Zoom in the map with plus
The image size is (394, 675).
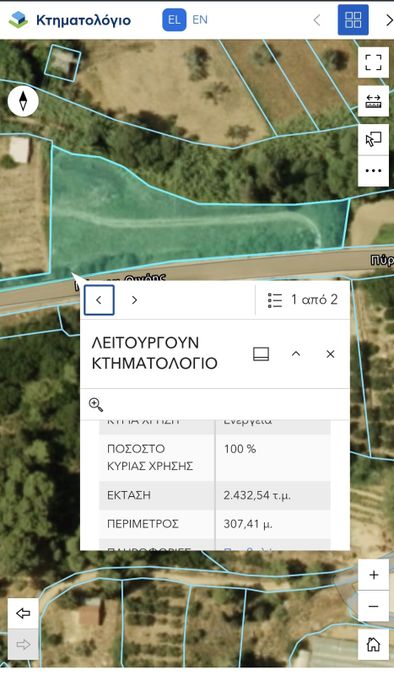pos(373,575)
